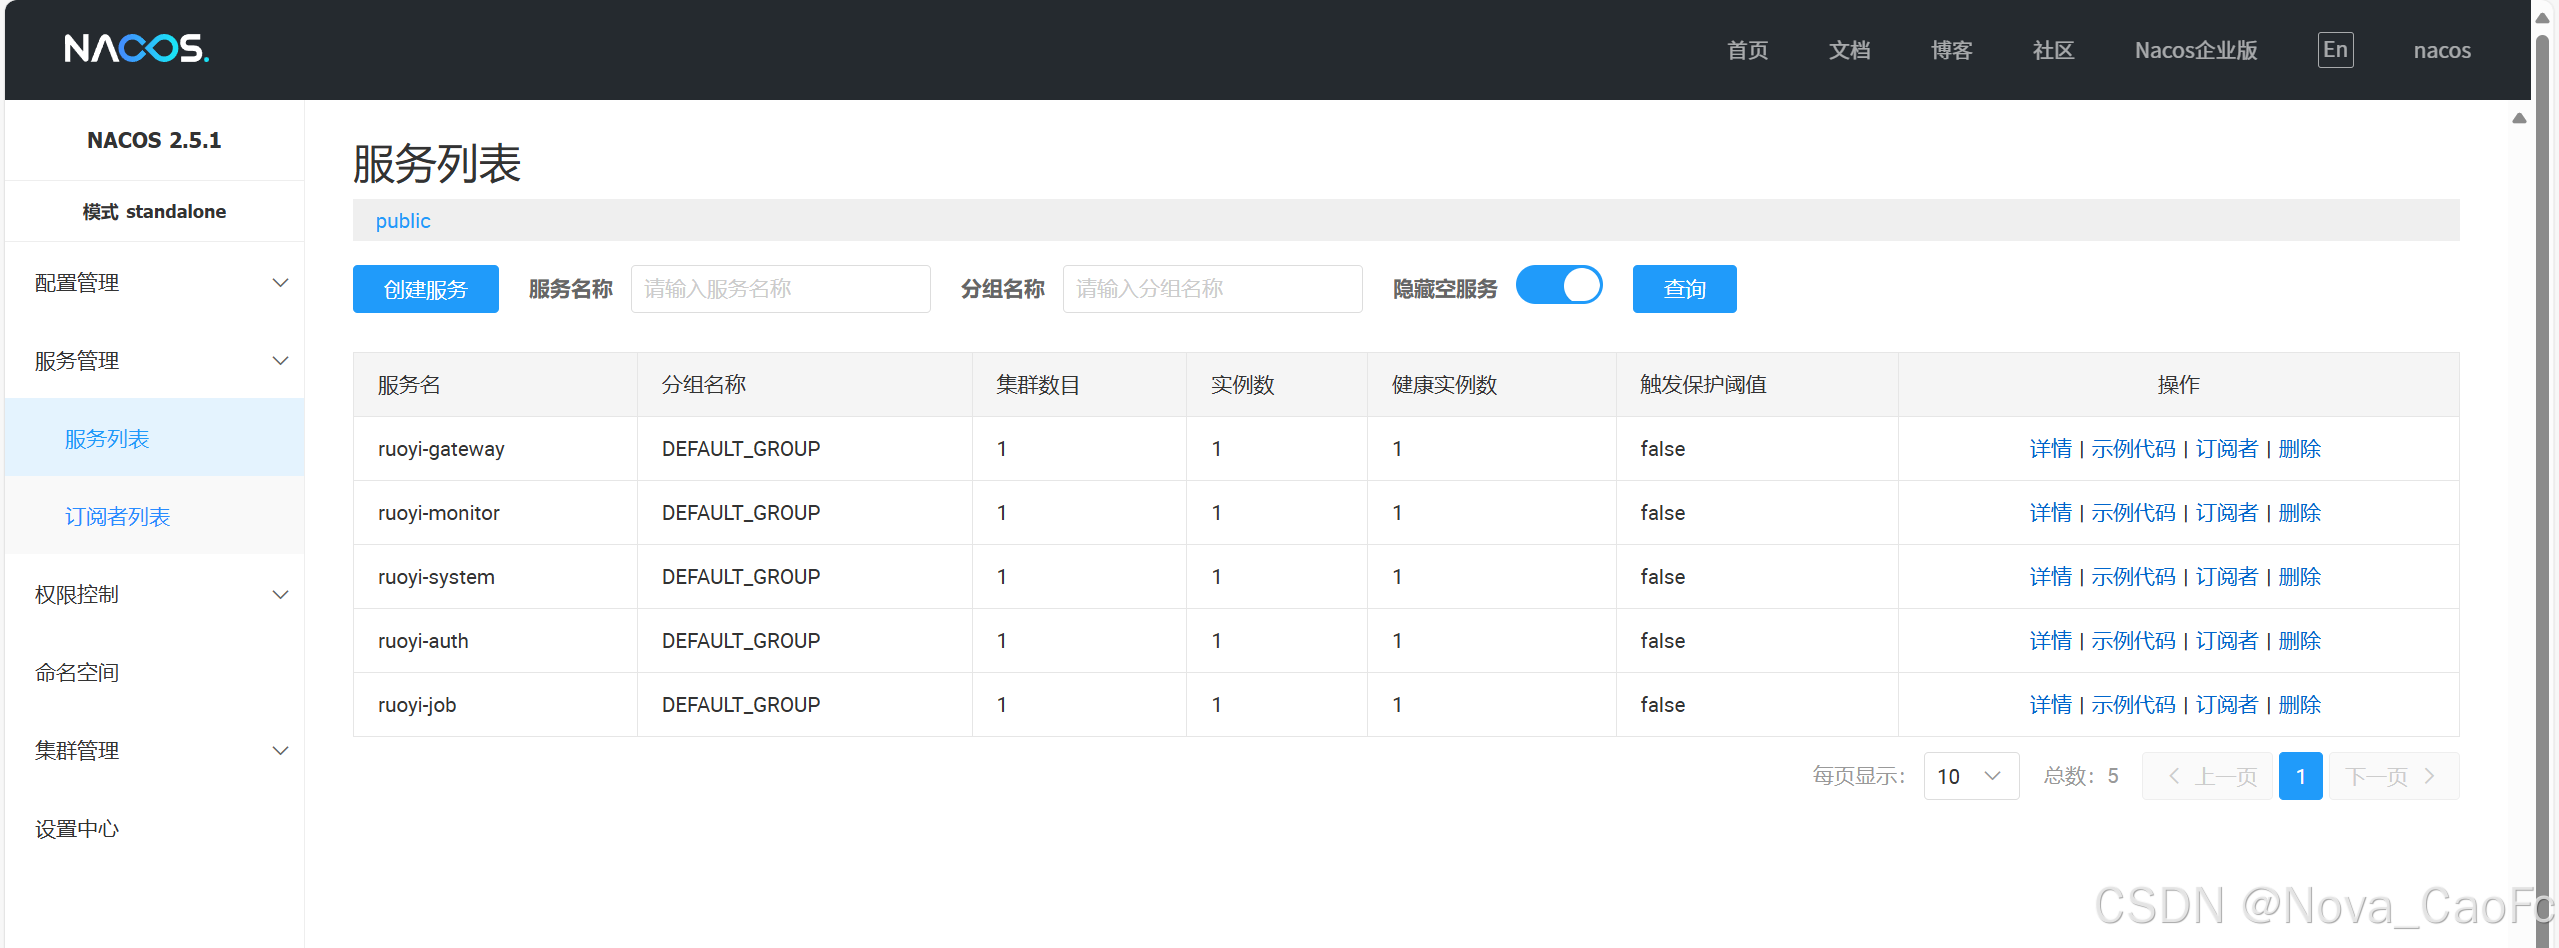2559x948 pixels.
Task: Open 示例代码 for ruoyi-job
Action: tap(2133, 705)
